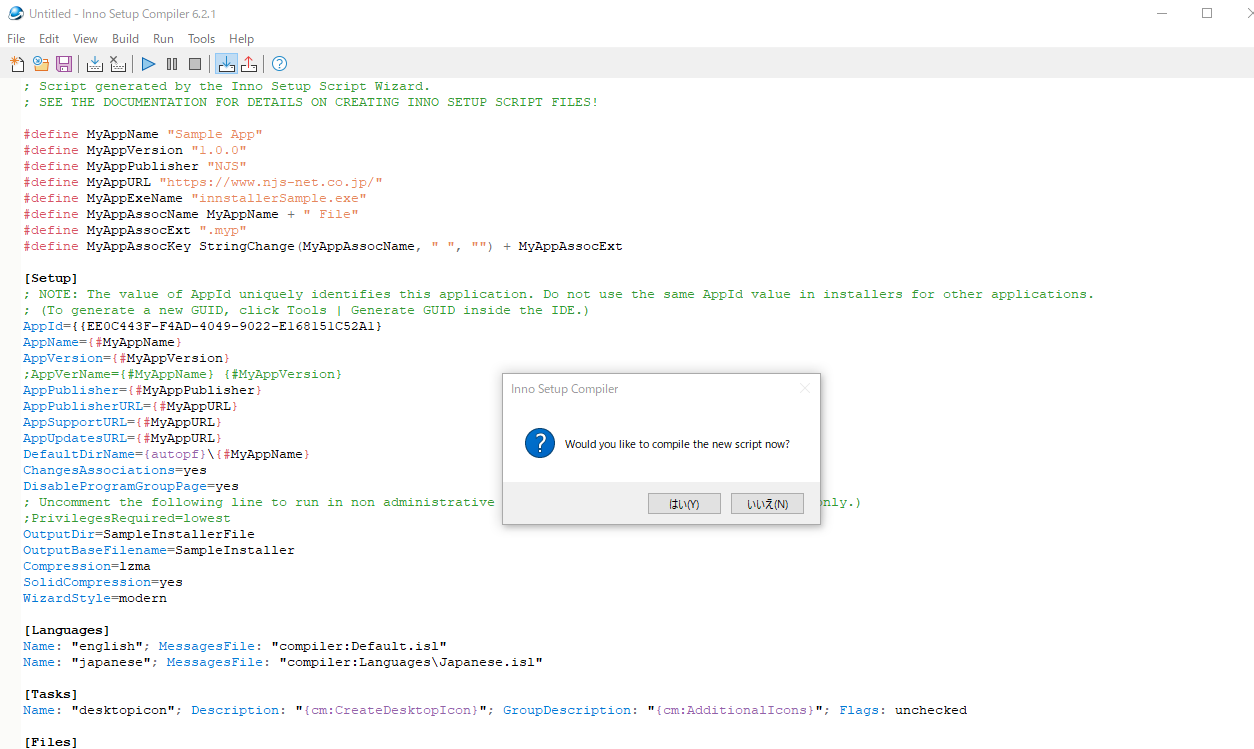Click the Compression=lzma line
The image size is (1254, 749).
(87, 566)
